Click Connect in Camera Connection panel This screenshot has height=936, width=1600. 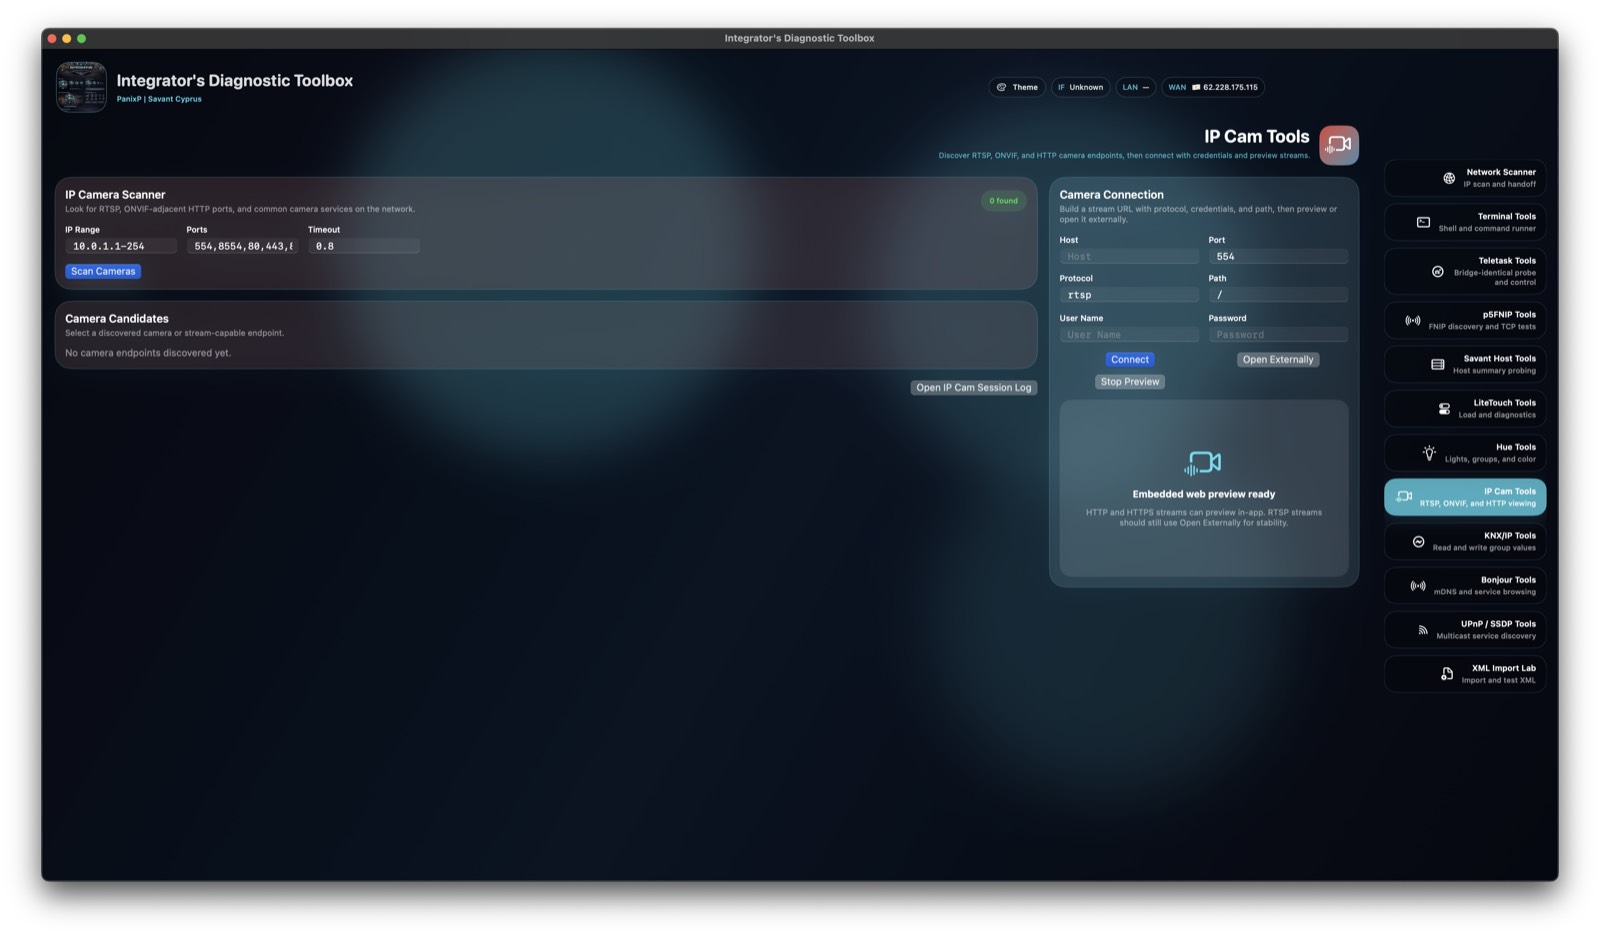click(x=1129, y=359)
